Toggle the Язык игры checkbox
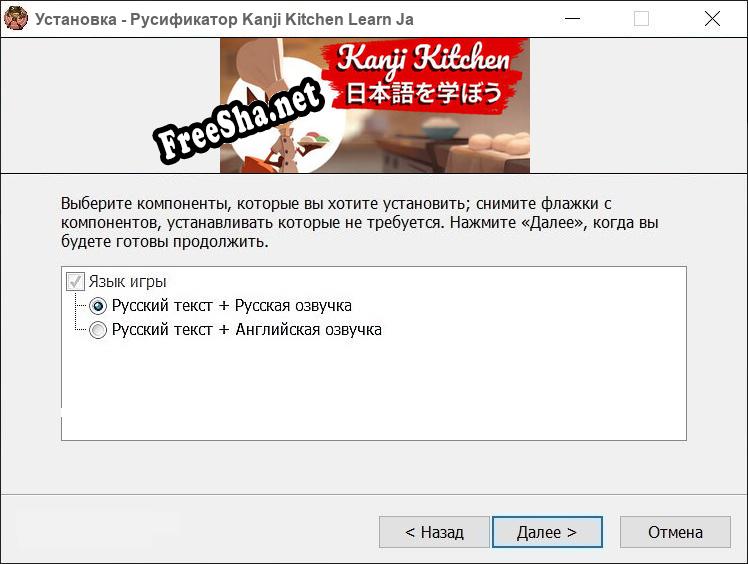Screen dimensions: 748x564 (75, 282)
